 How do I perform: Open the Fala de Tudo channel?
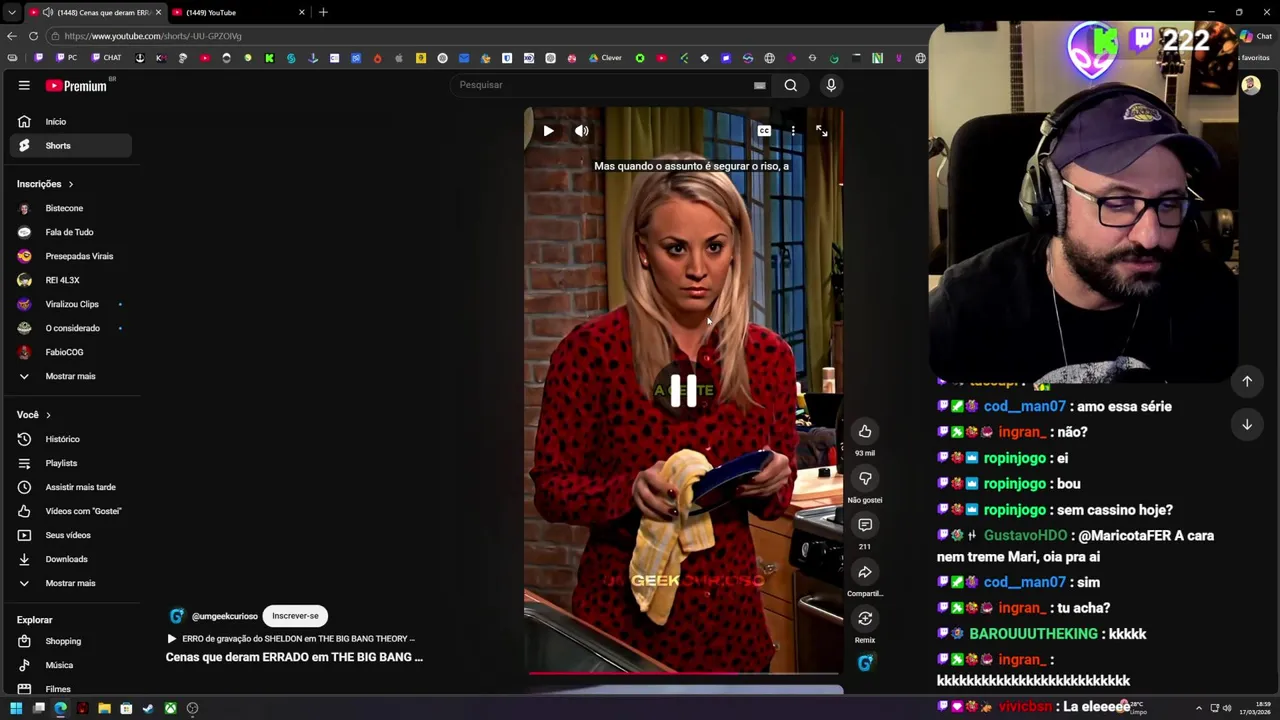point(70,232)
